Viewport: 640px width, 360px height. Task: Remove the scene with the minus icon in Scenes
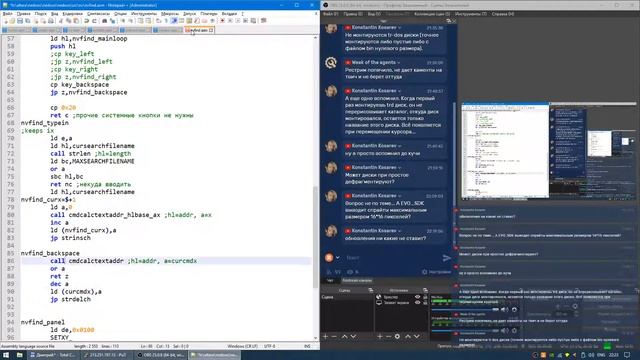click(x=334, y=336)
